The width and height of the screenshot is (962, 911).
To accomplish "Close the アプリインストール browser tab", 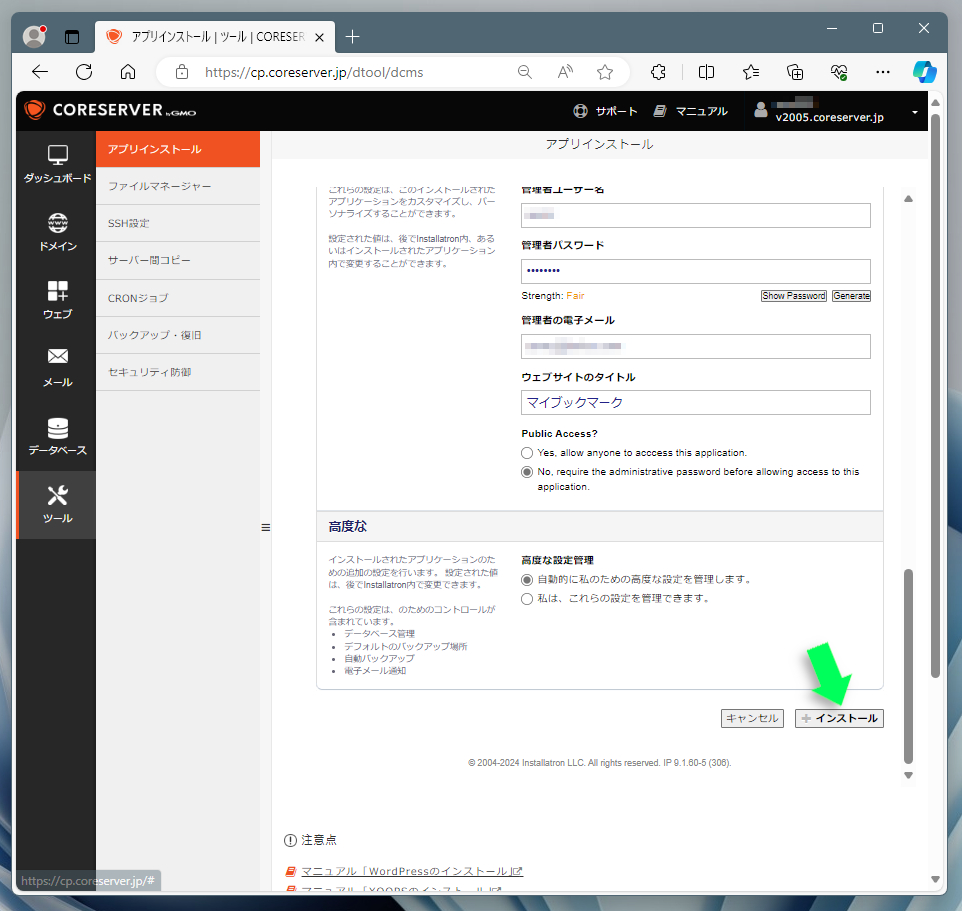I will (319, 37).
